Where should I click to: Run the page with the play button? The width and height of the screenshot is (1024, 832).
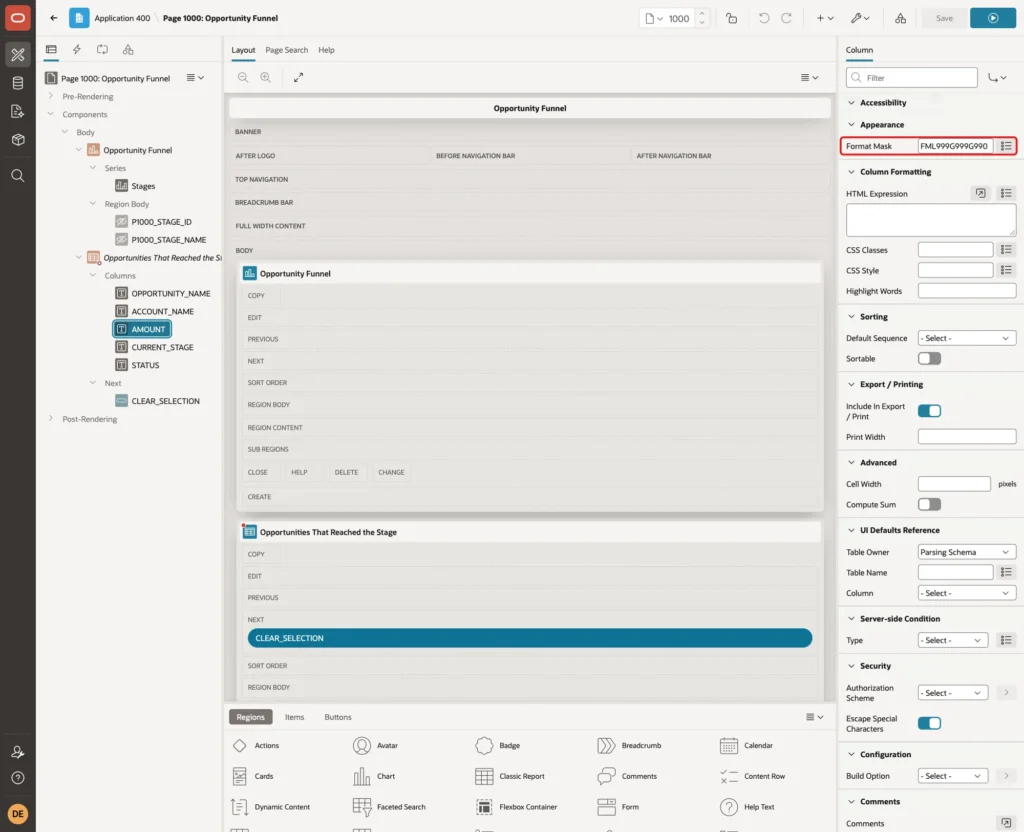pos(993,18)
